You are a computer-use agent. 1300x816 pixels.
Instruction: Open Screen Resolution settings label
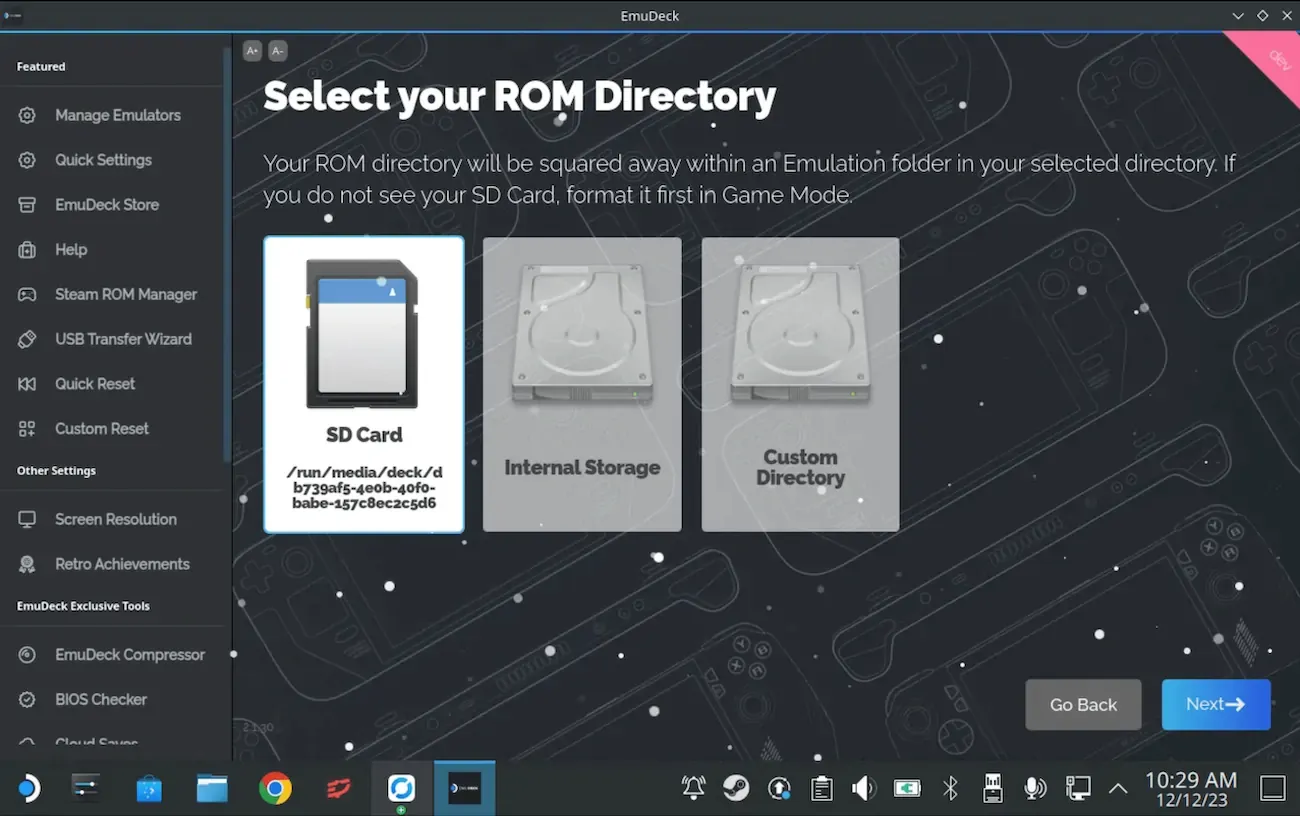(x=116, y=520)
